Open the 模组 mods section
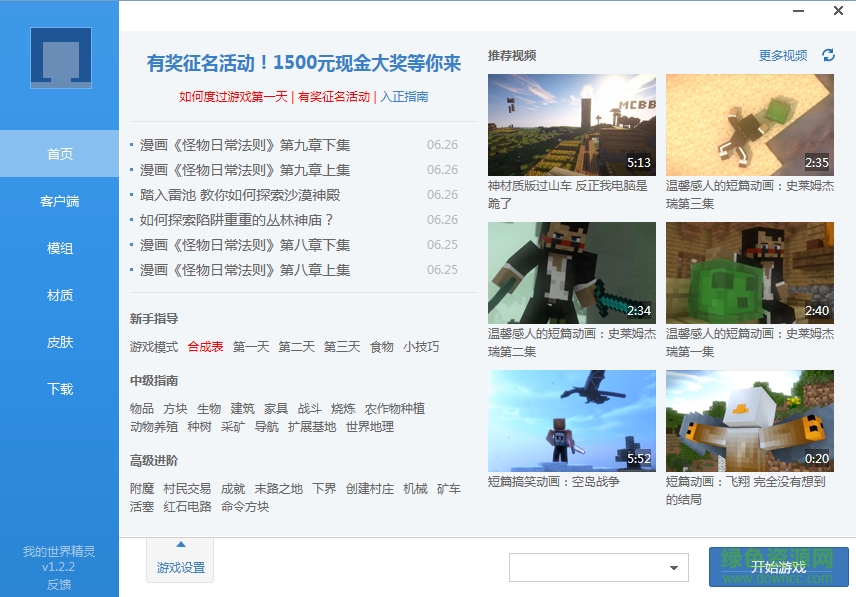Viewport: 856px width, 597px height. click(x=58, y=248)
